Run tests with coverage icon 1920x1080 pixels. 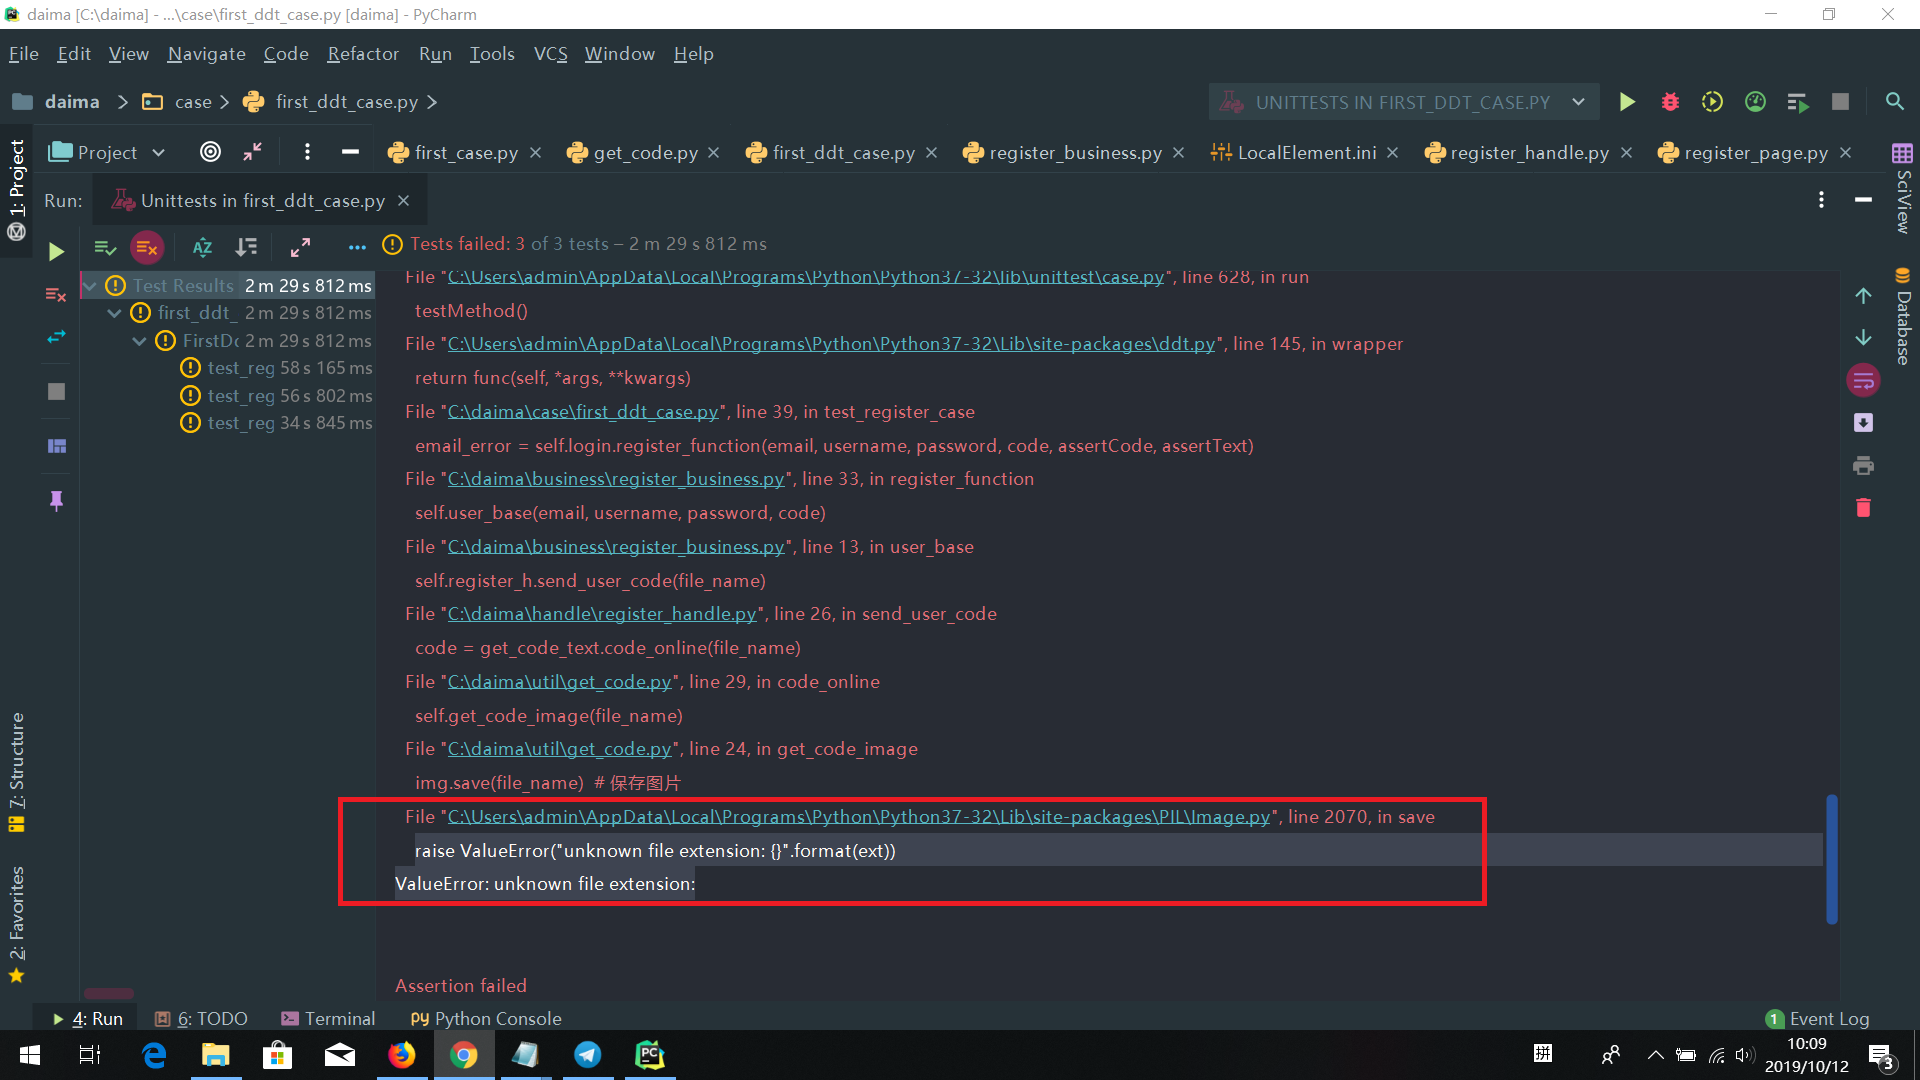click(x=1712, y=102)
